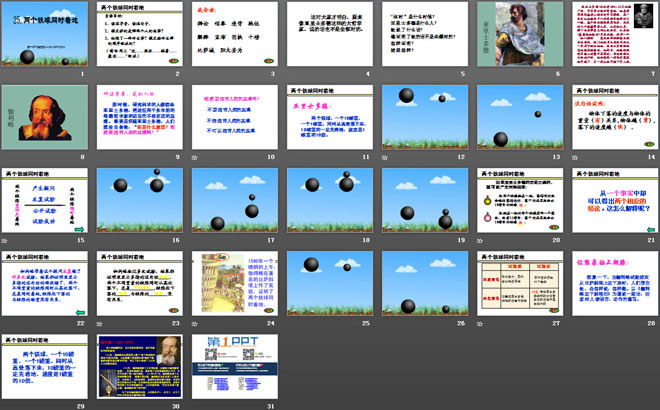Click the animation star icon under slide 20
Image resolution: width=660 pixels, height=410 pixels.
click(x=480, y=240)
